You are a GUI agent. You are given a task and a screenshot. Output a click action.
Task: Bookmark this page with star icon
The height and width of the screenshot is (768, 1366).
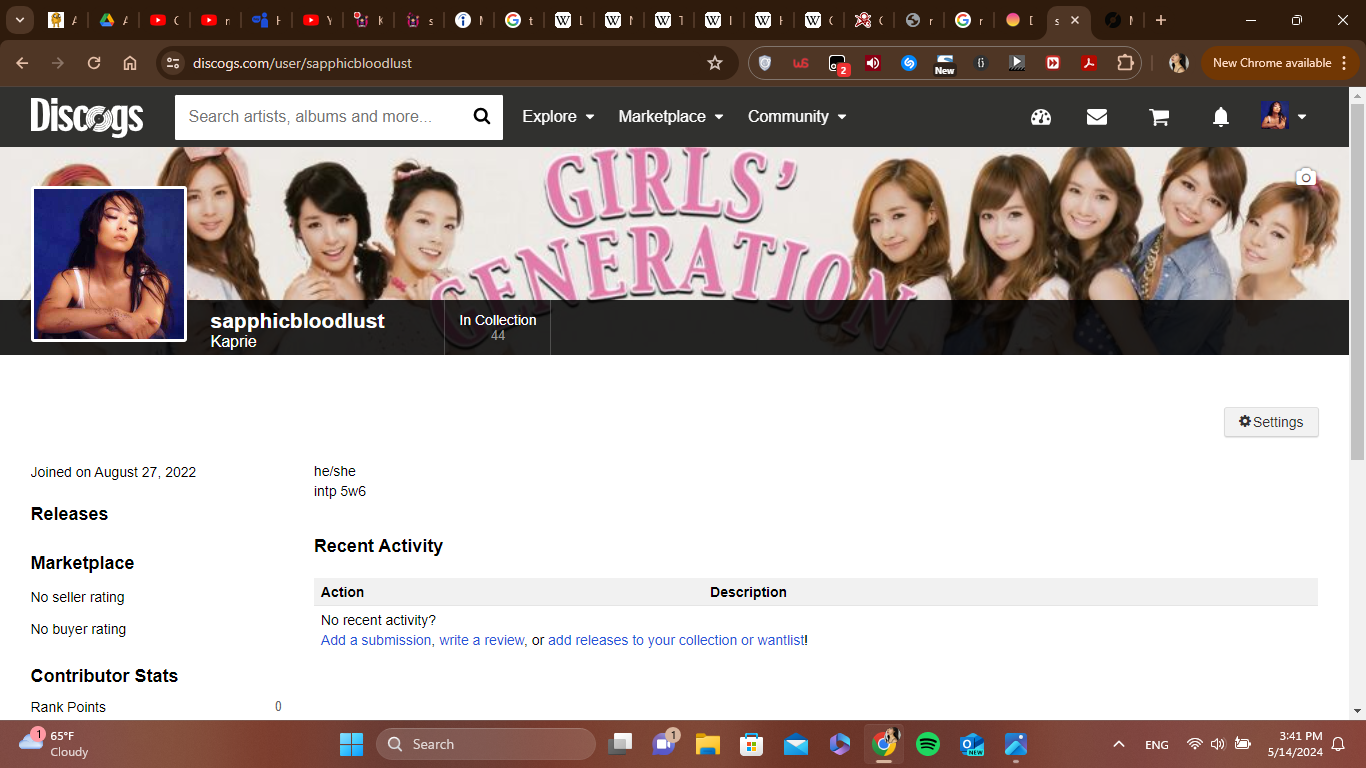tap(715, 63)
